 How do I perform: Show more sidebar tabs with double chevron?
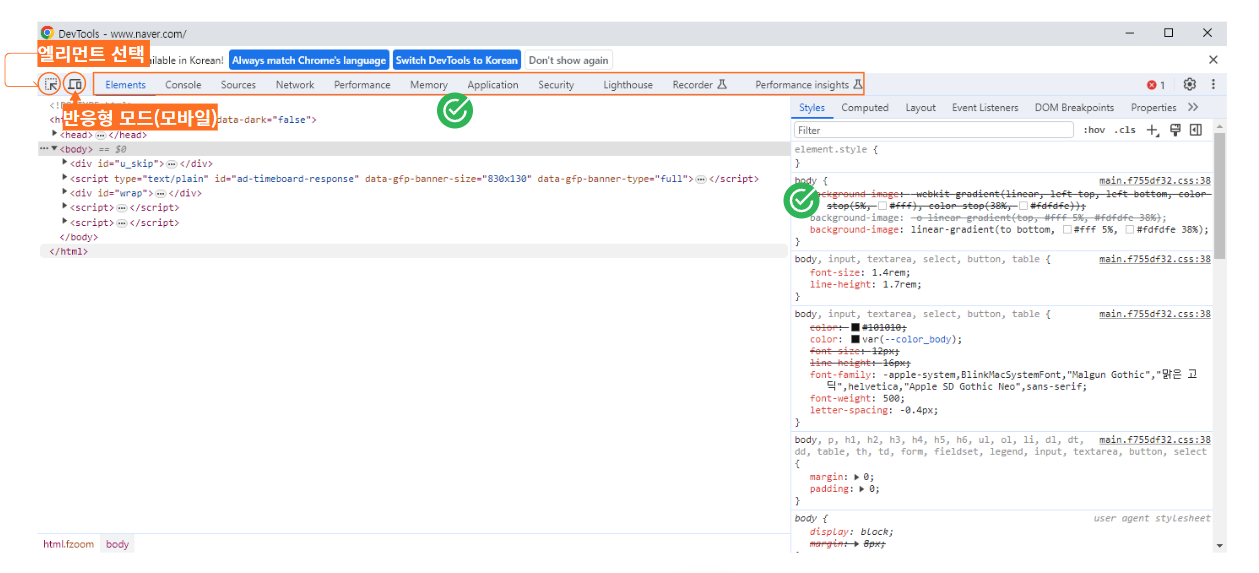[x=1193, y=107]
